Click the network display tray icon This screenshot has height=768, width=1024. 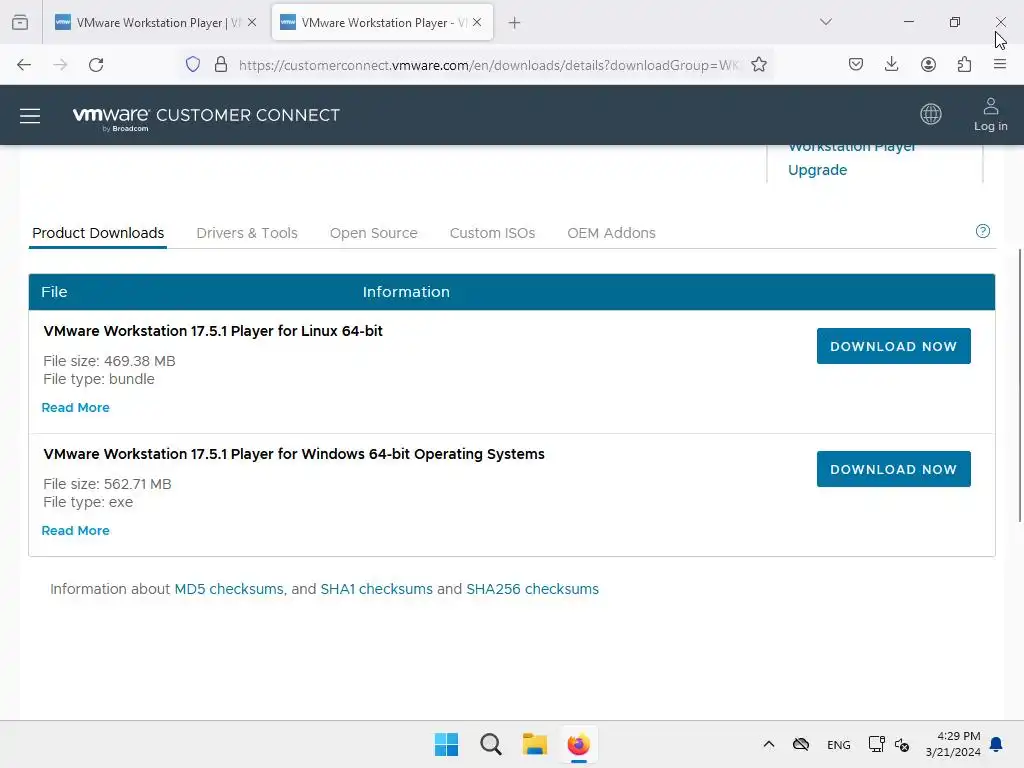[876, 744]
